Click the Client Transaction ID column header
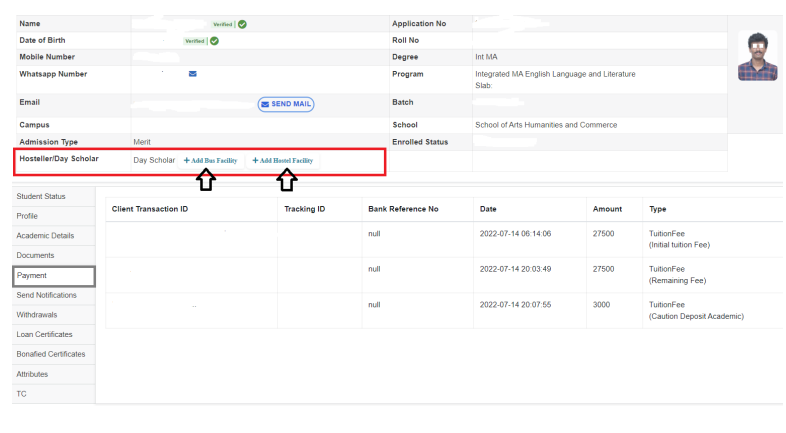 150,209
